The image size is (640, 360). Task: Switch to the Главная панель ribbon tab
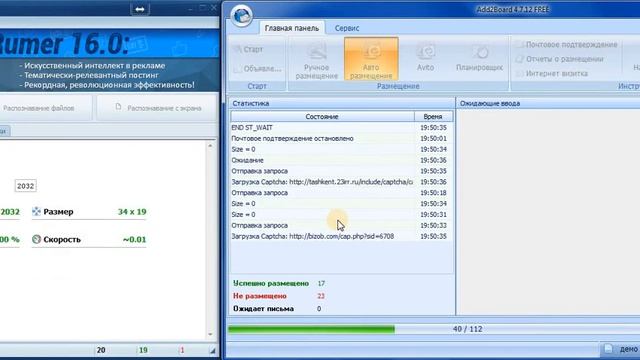pos(291,28)
